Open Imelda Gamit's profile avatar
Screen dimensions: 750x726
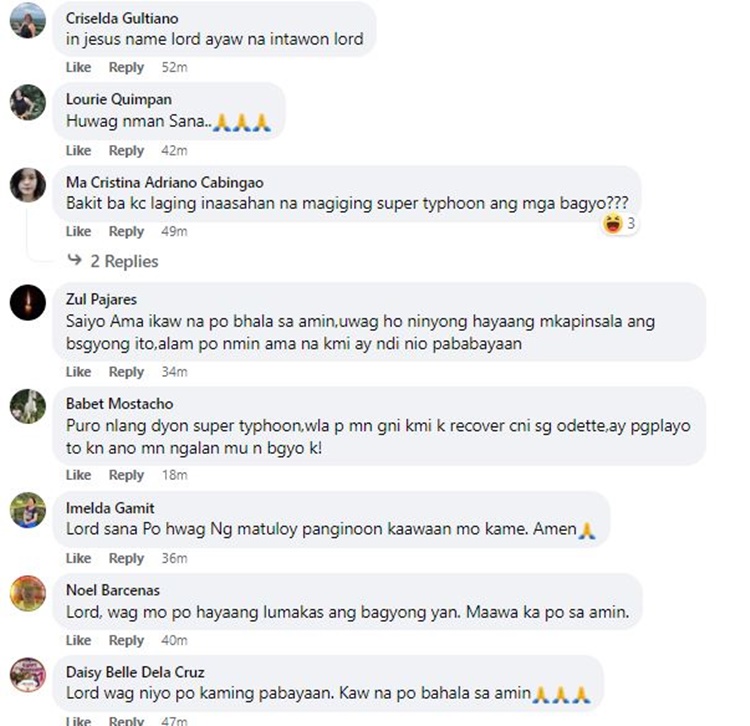(x=27, y=510)
